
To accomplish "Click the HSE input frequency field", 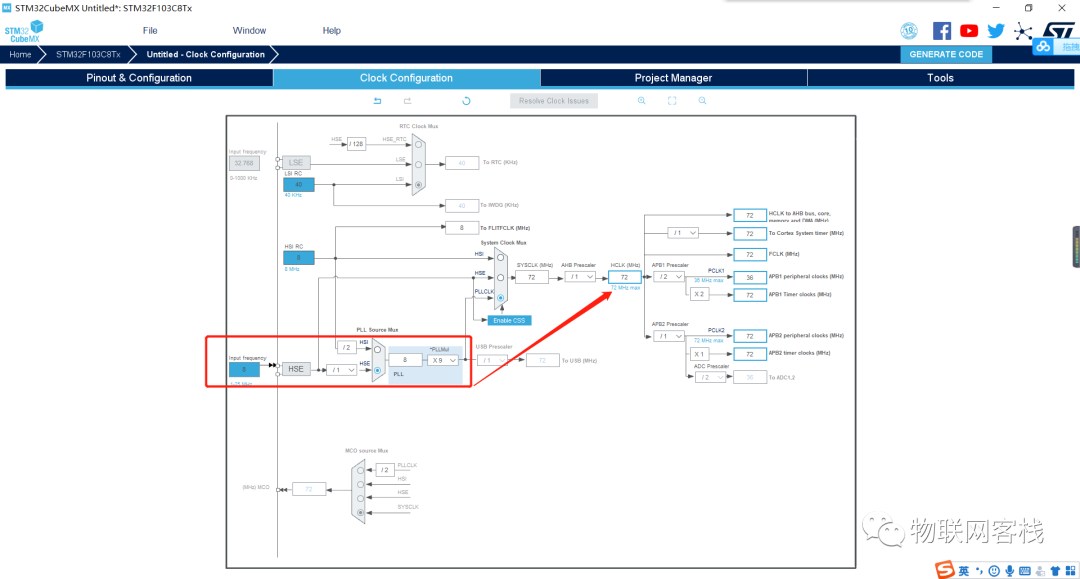I will point(244,370).
